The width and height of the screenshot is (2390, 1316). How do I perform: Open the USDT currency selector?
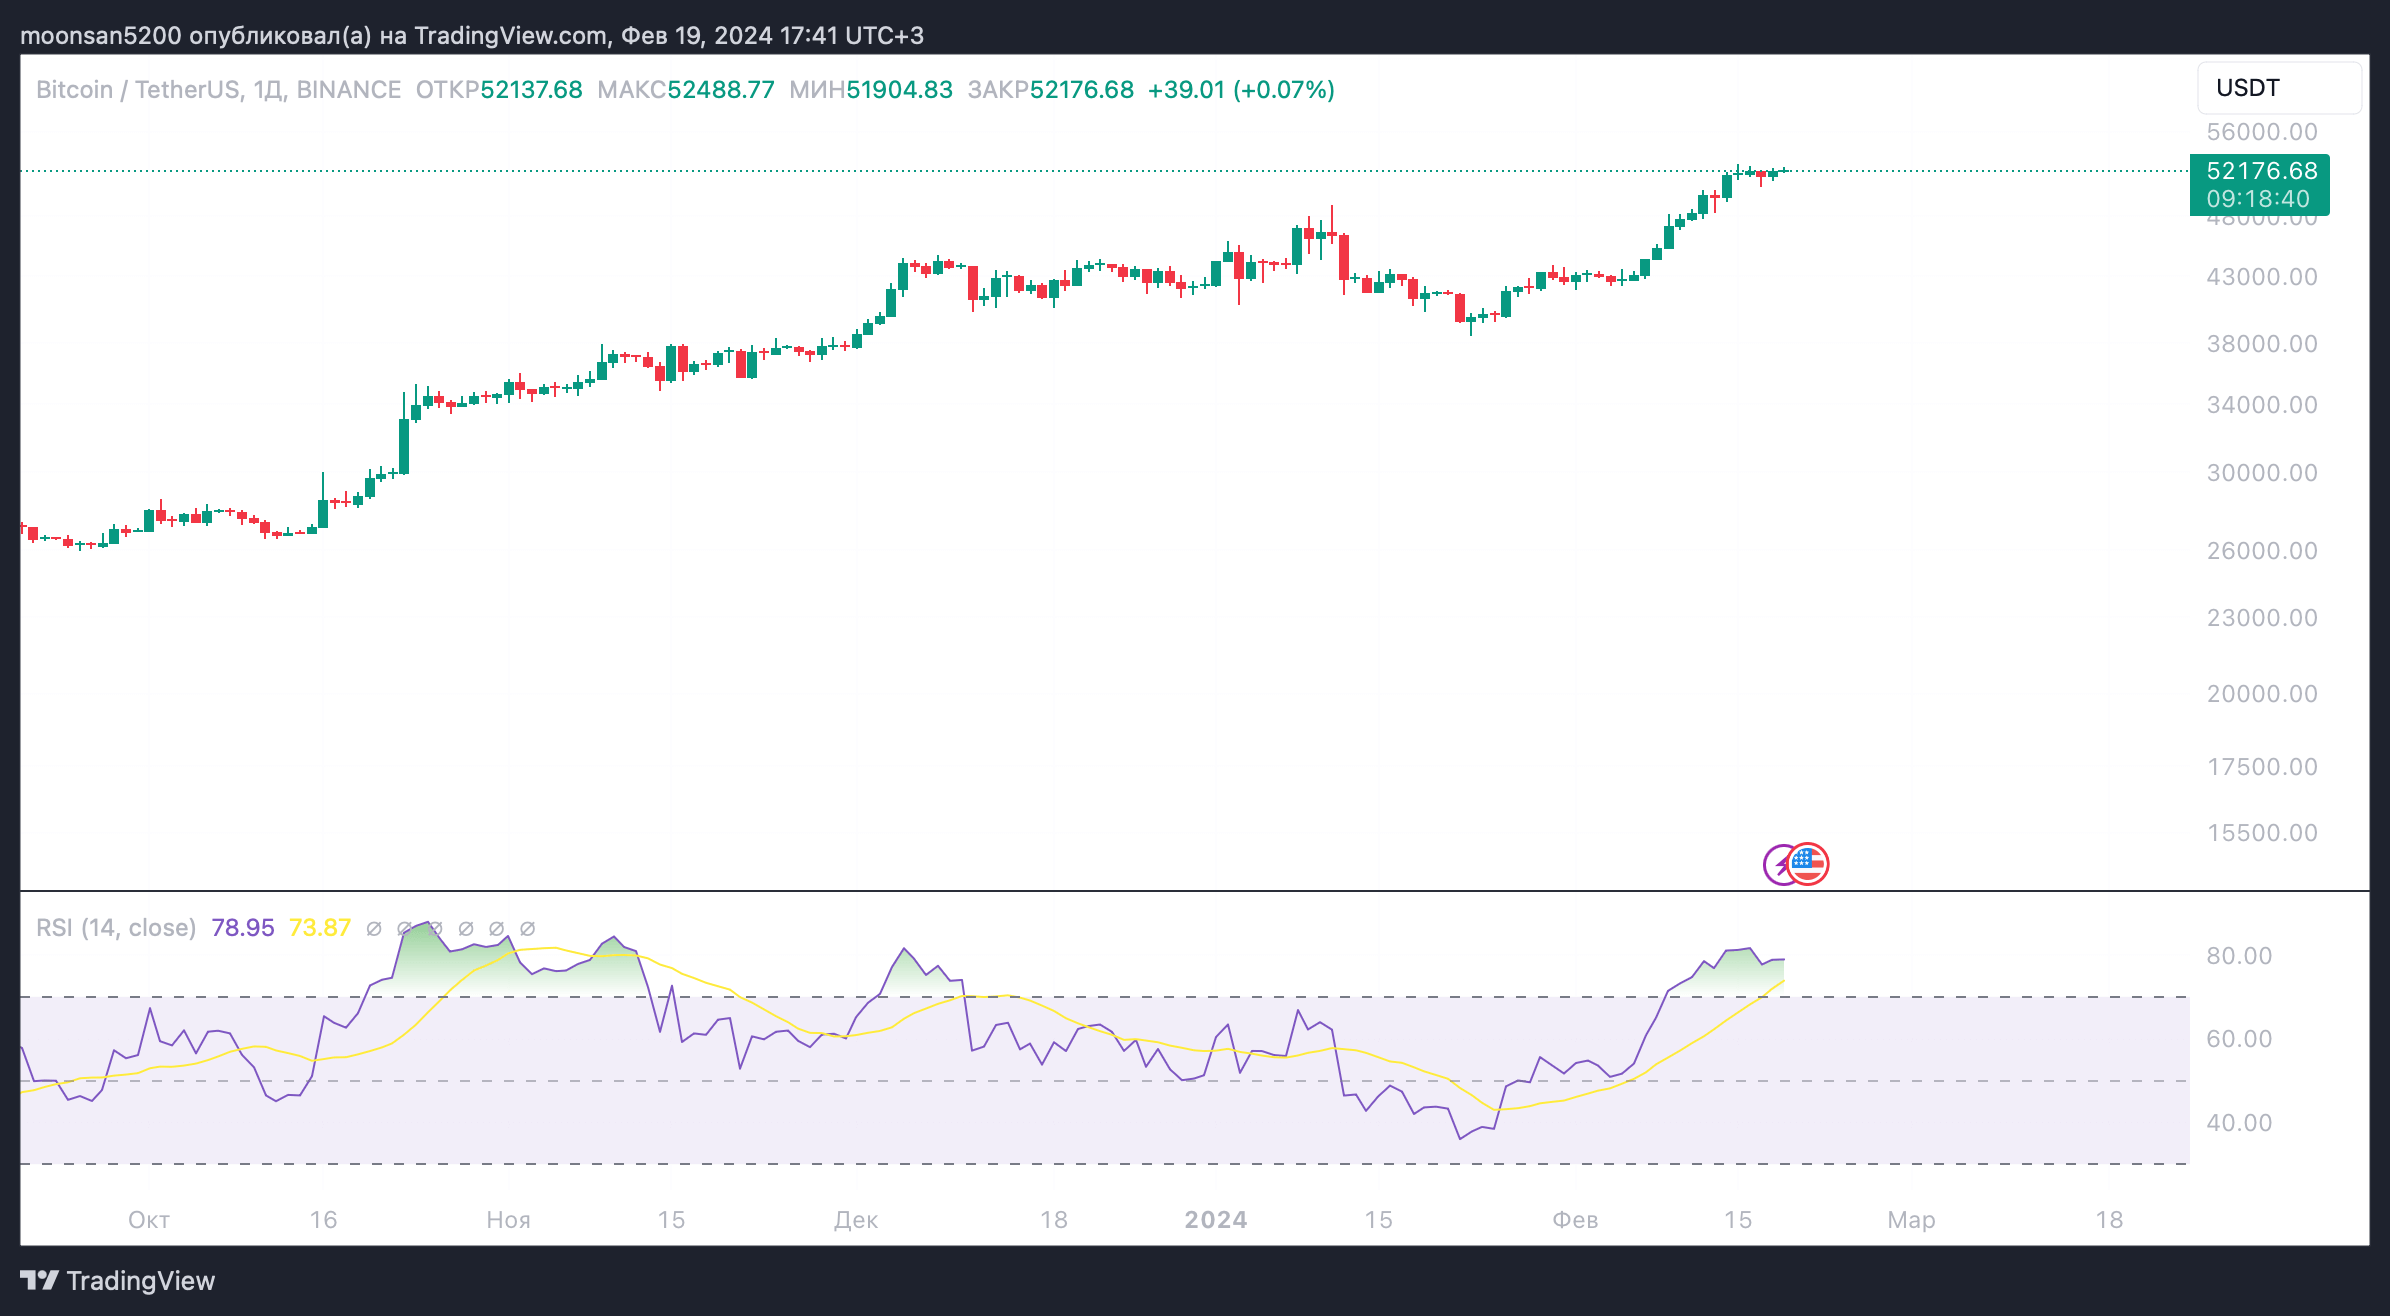(2279, 88)
